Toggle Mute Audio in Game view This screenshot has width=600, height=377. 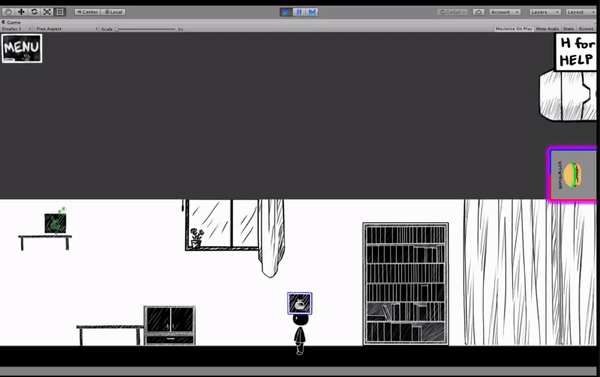click(547, 29)
